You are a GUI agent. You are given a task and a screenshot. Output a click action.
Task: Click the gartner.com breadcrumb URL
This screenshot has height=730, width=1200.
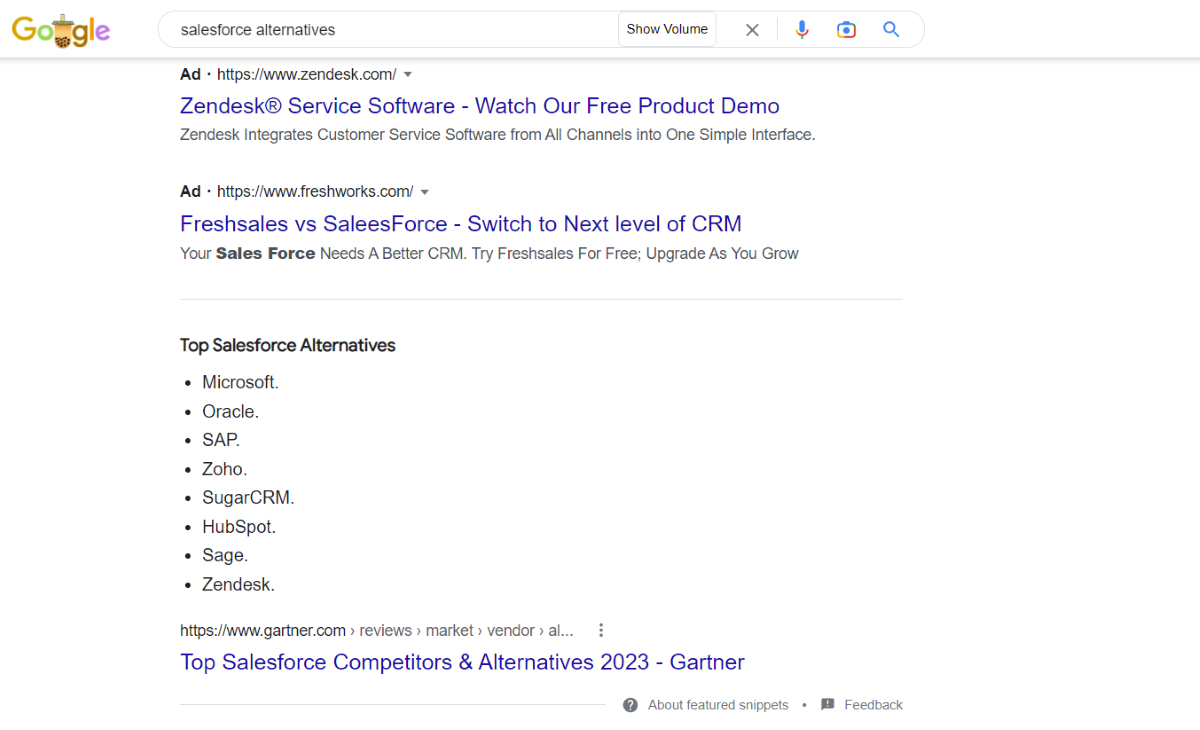point(377,630)
